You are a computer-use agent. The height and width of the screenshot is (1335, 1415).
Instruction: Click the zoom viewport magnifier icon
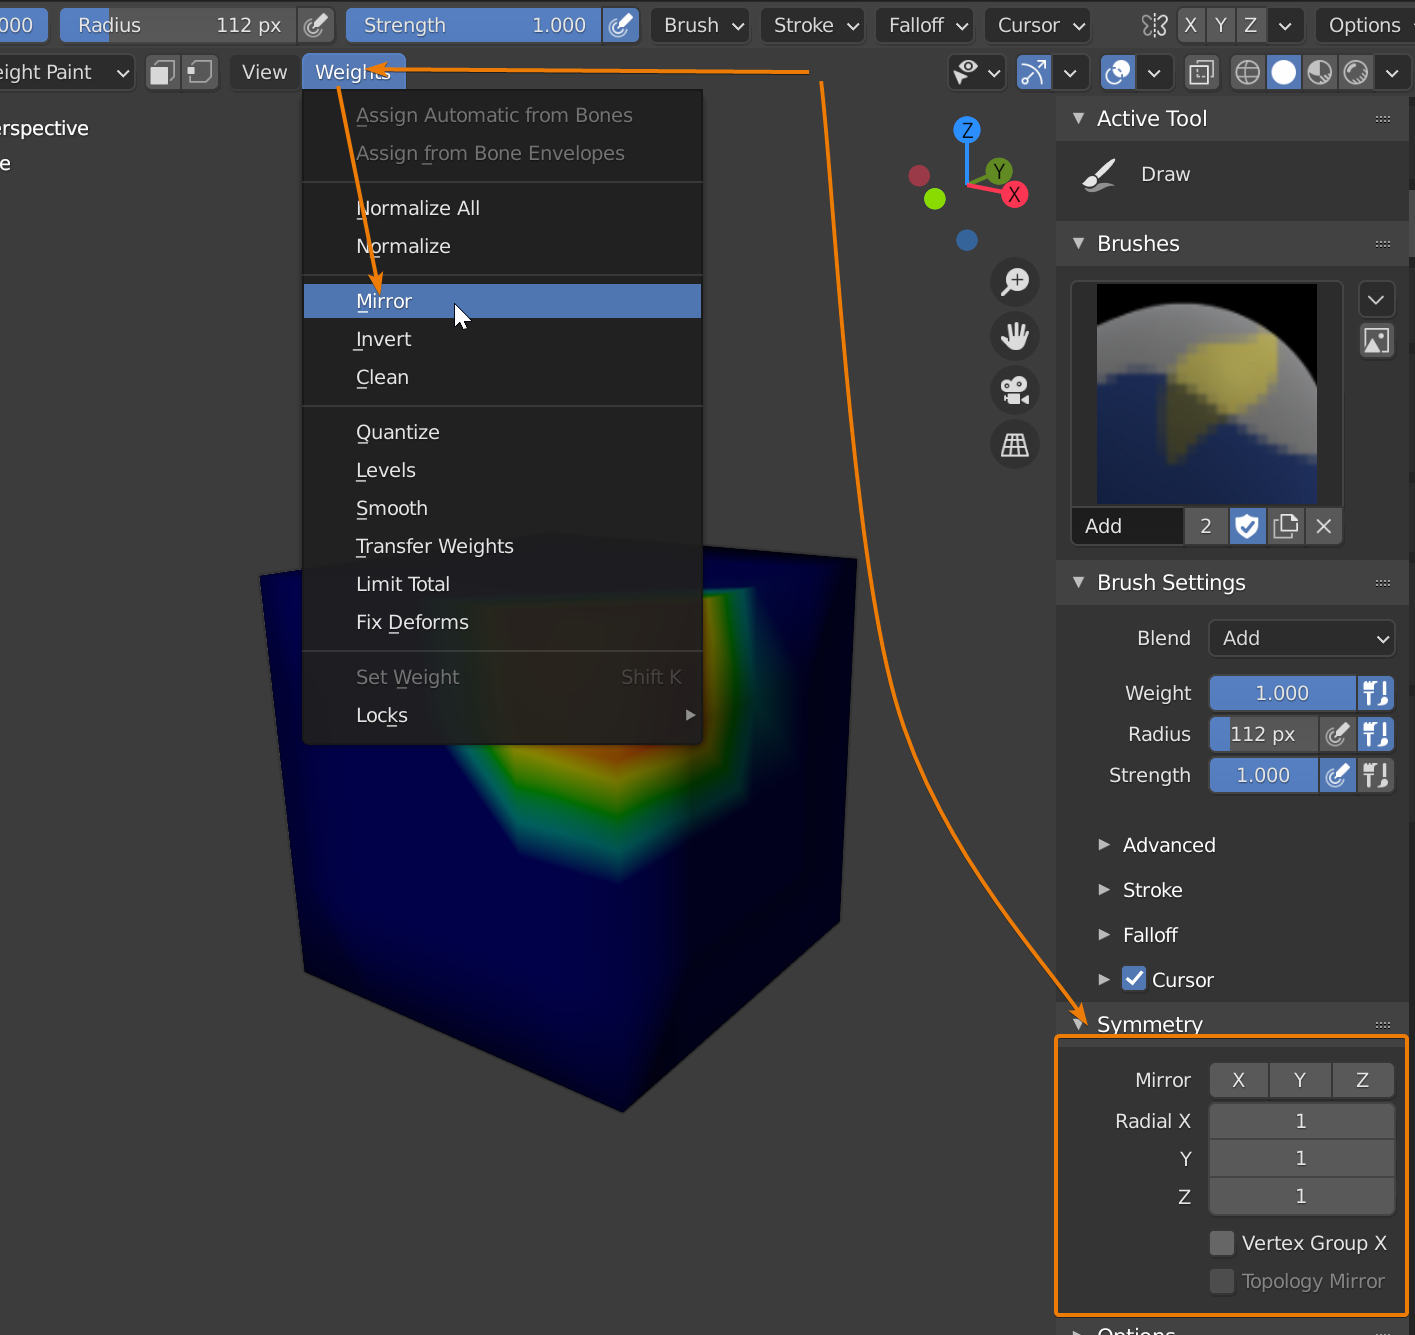click(1015, 282)
